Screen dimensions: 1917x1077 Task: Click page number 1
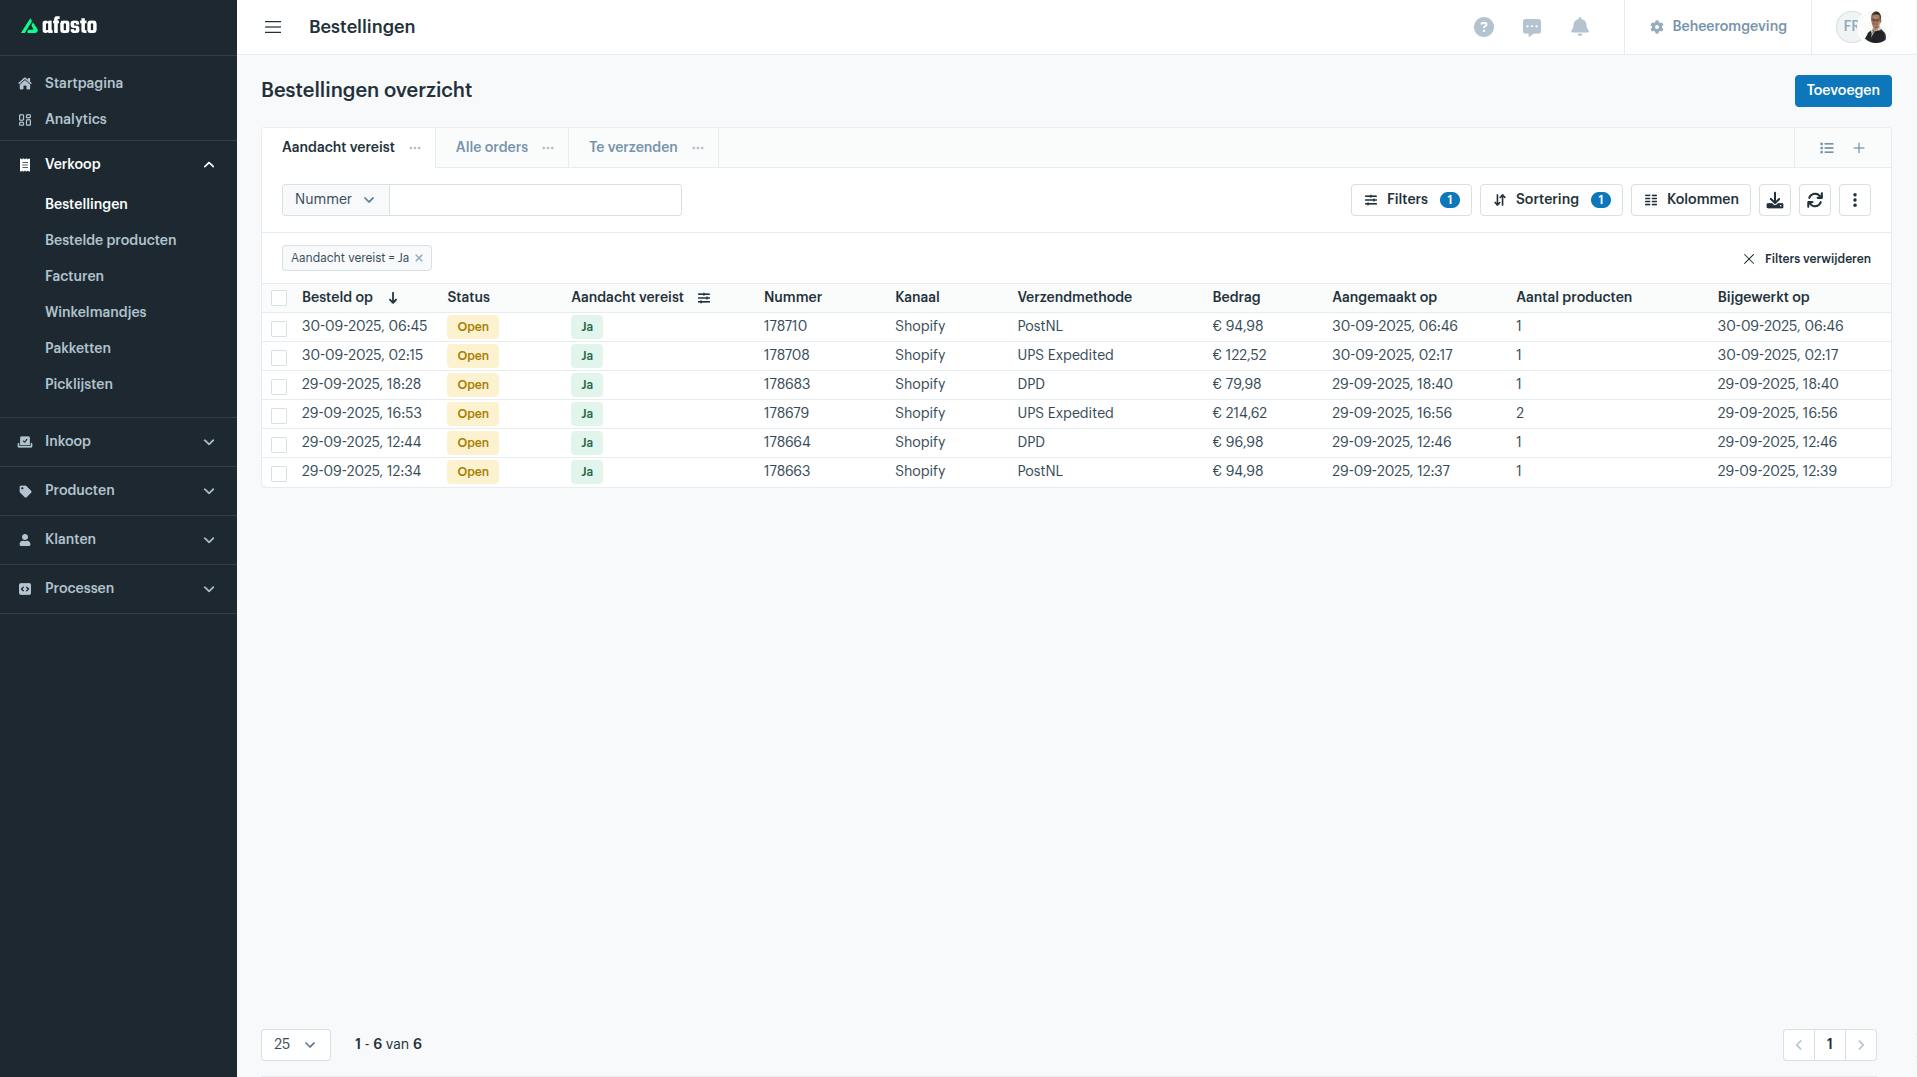(1830, 1045)
